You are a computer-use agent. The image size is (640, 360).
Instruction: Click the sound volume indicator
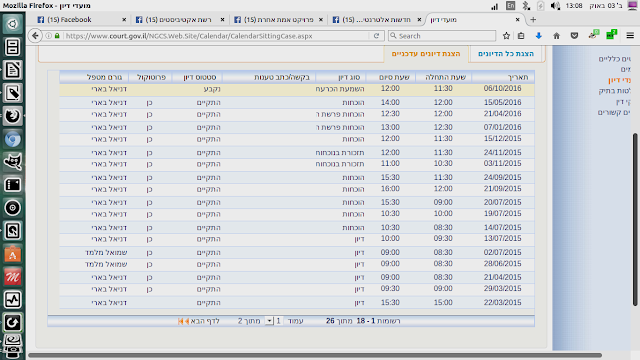coord(555,6)
